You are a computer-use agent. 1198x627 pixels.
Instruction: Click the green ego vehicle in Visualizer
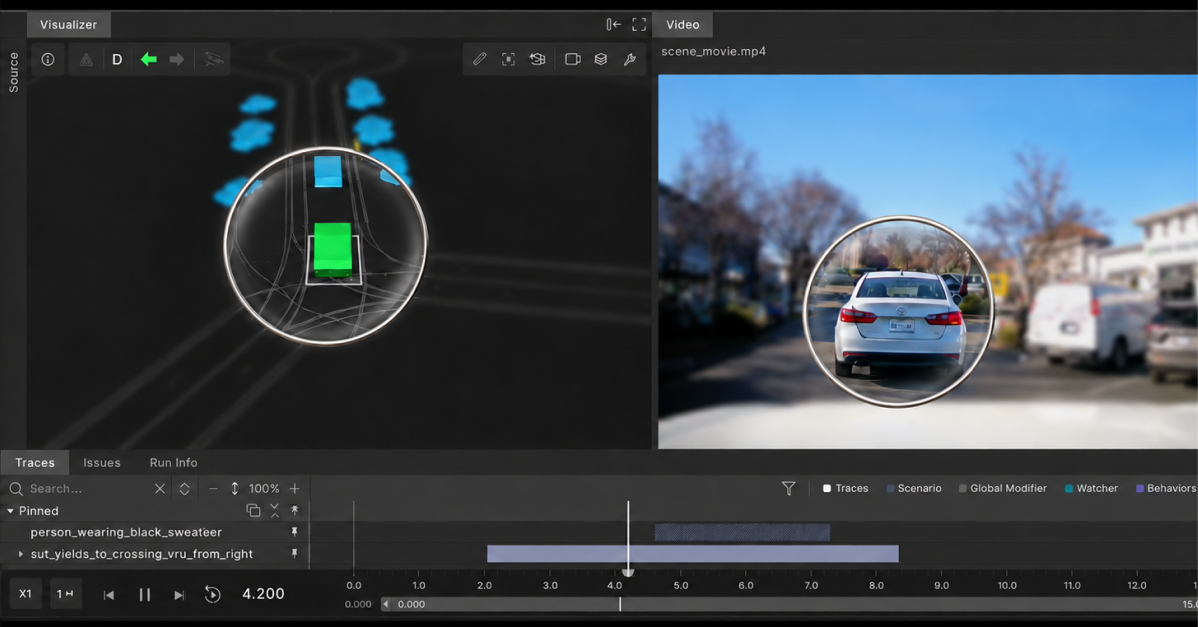[333, 249]
